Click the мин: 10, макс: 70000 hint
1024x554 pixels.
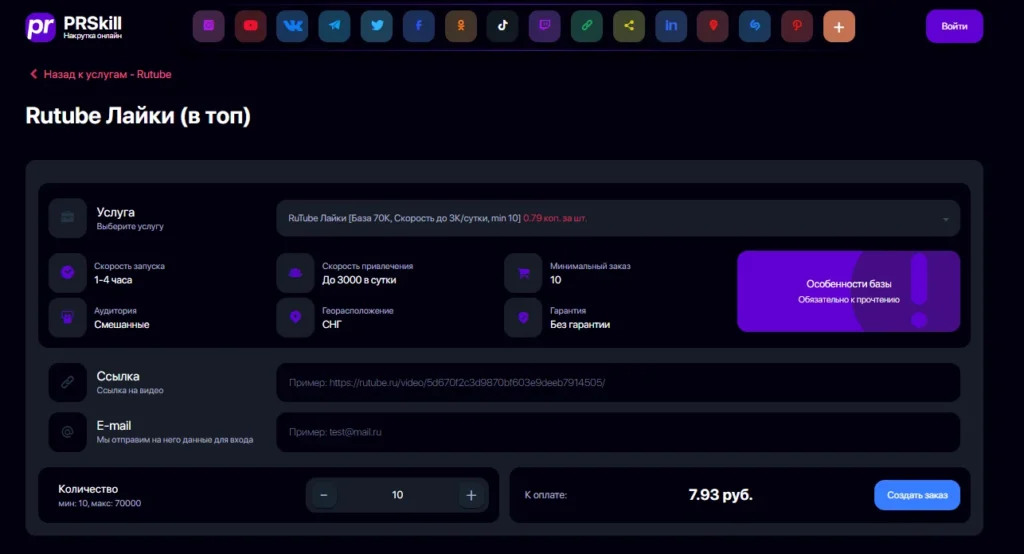(x=99, y=504)
